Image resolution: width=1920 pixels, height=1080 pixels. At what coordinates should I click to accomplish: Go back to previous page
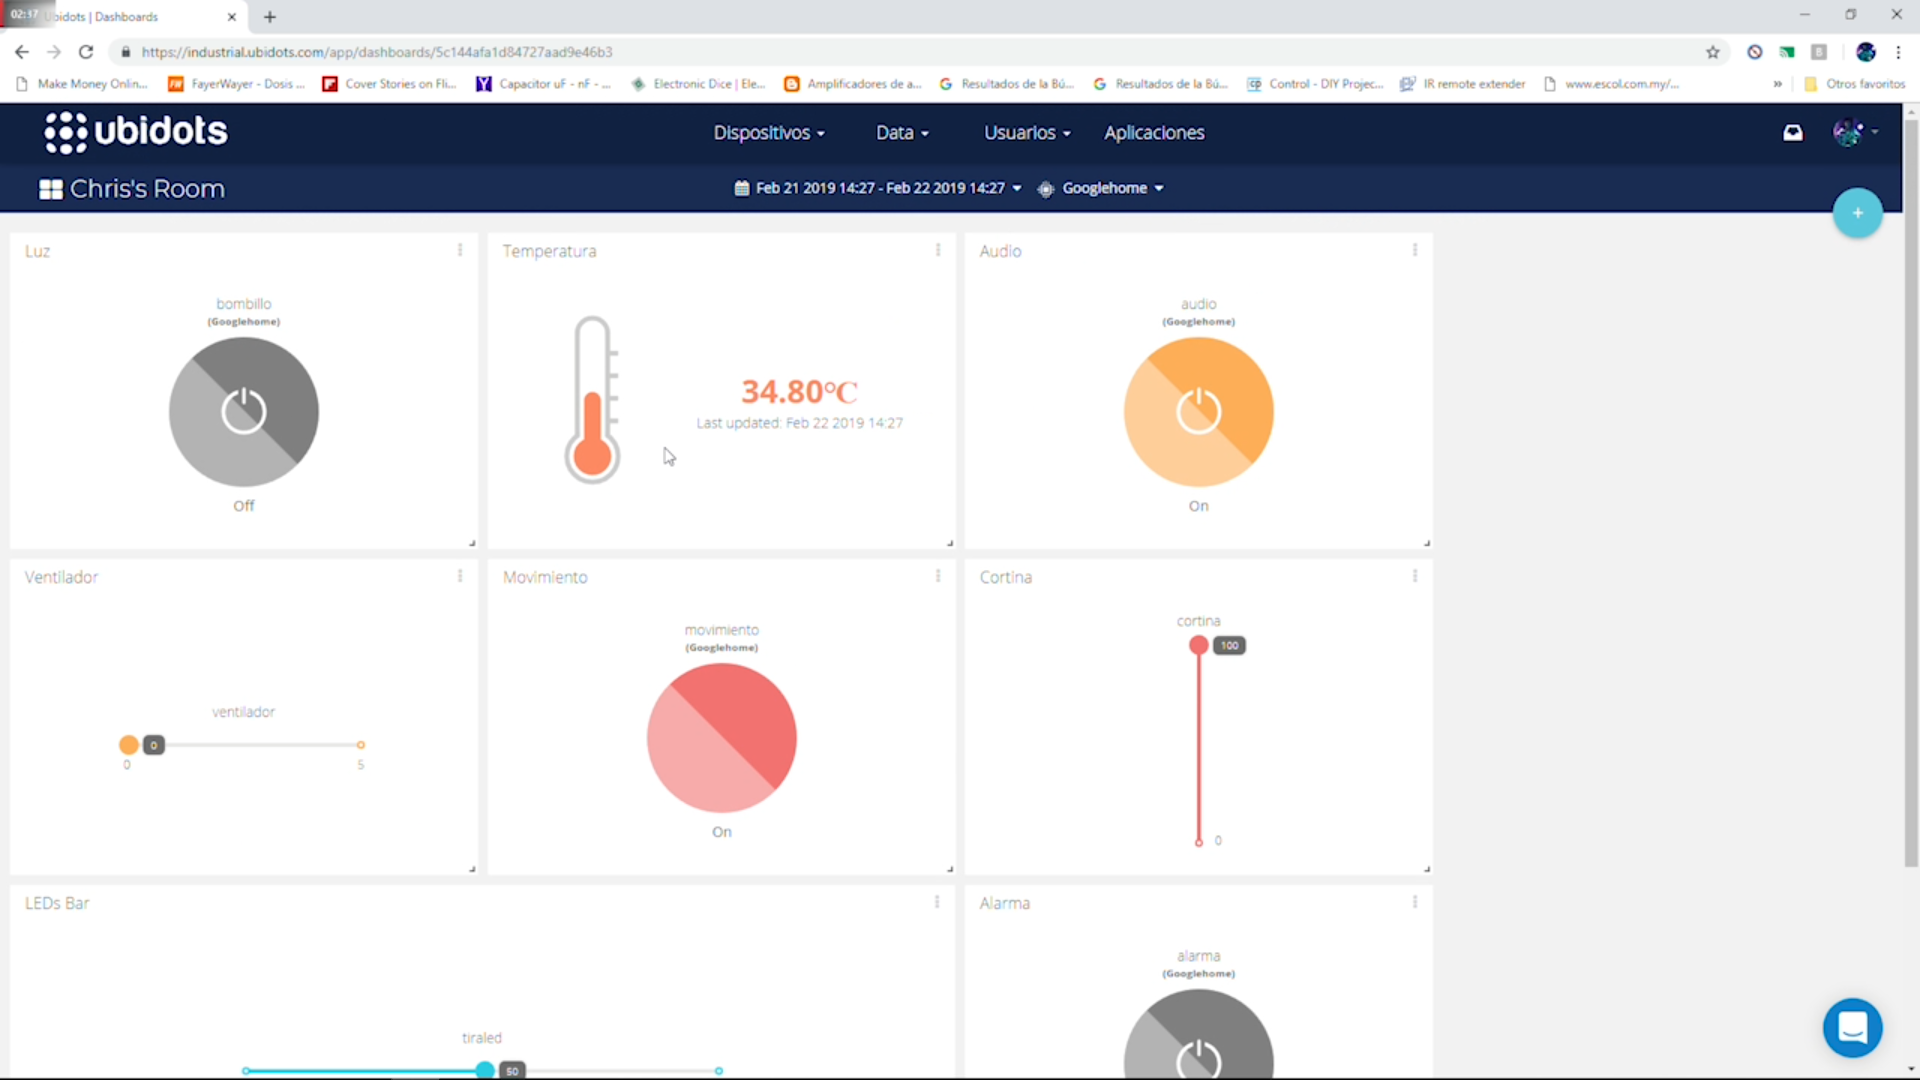22,52
